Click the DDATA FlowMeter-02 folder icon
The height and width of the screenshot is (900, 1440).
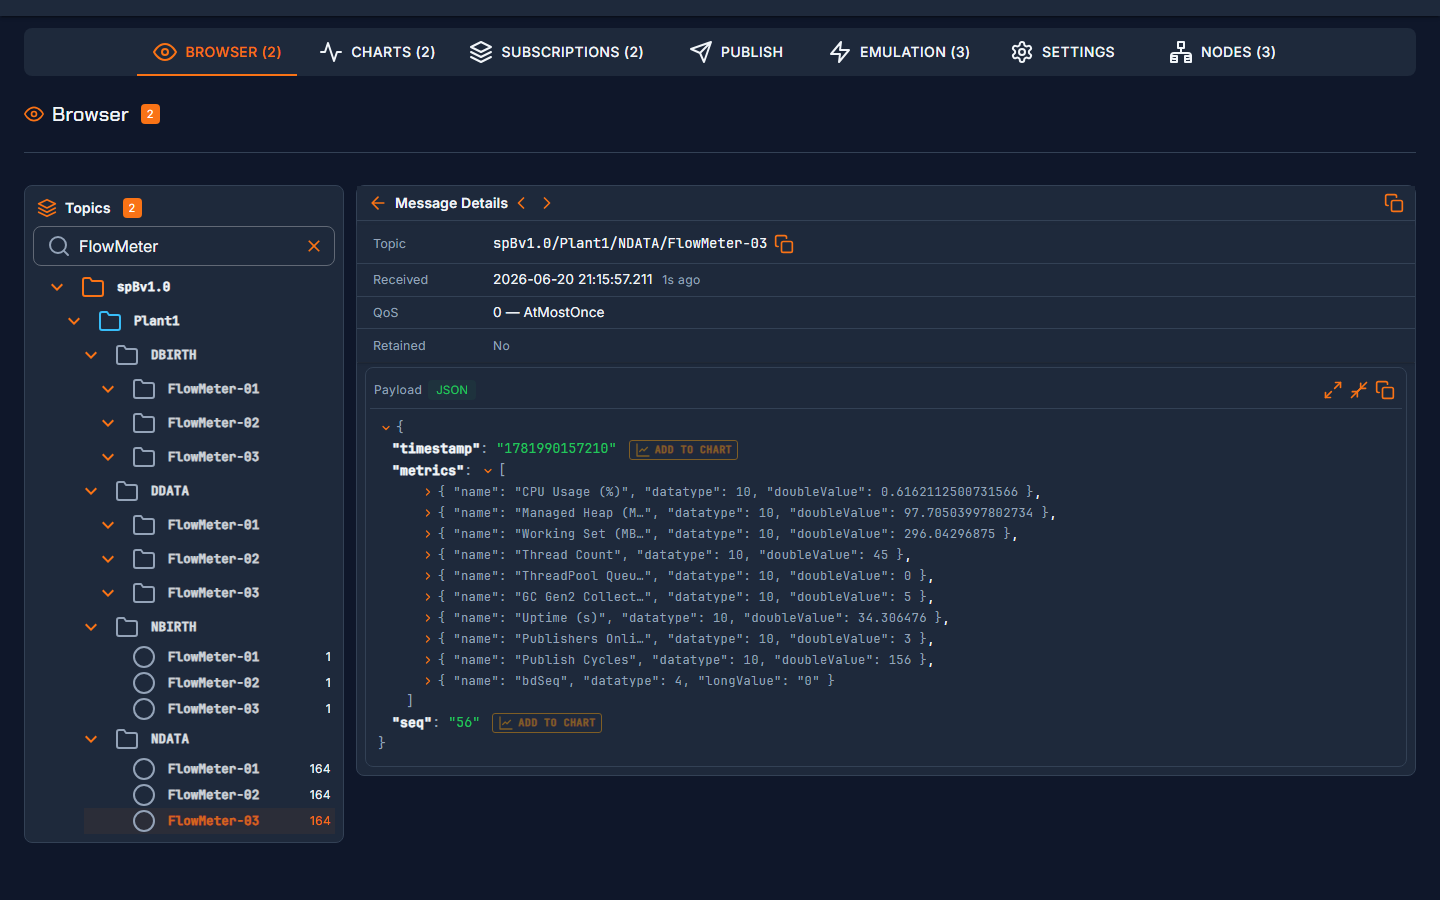click(x=144, y=559)
